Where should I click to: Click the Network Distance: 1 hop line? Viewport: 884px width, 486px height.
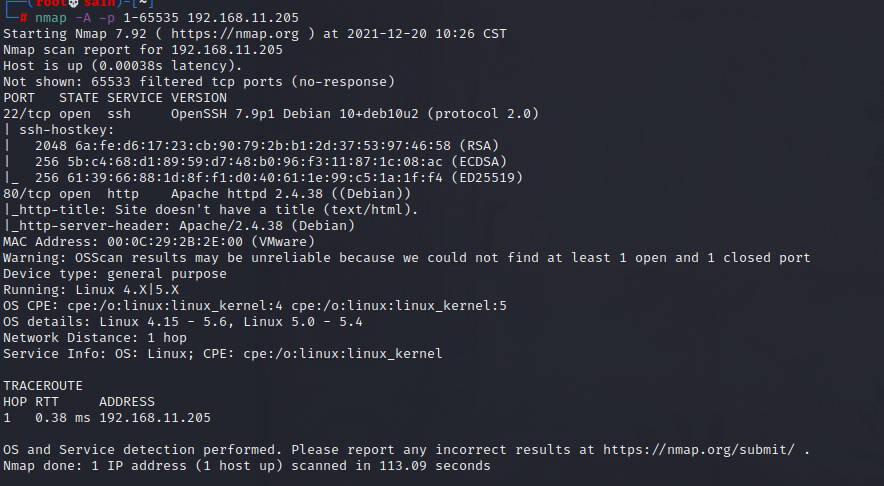coord(95,338)
